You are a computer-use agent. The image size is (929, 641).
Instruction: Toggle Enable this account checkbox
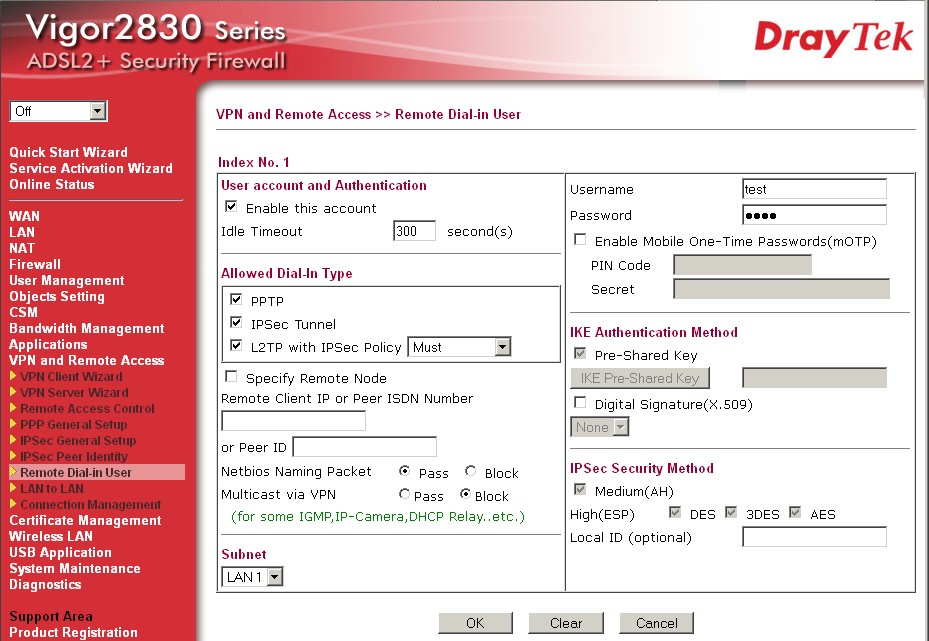pyautogui.click(x=231, y=207)
